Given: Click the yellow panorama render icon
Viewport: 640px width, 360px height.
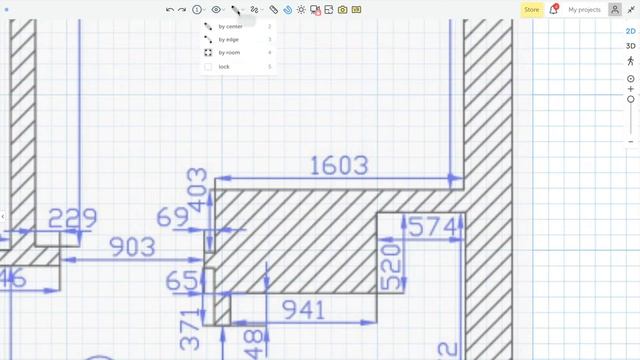Looking at the screenshot, I should [x=356, y=9].
